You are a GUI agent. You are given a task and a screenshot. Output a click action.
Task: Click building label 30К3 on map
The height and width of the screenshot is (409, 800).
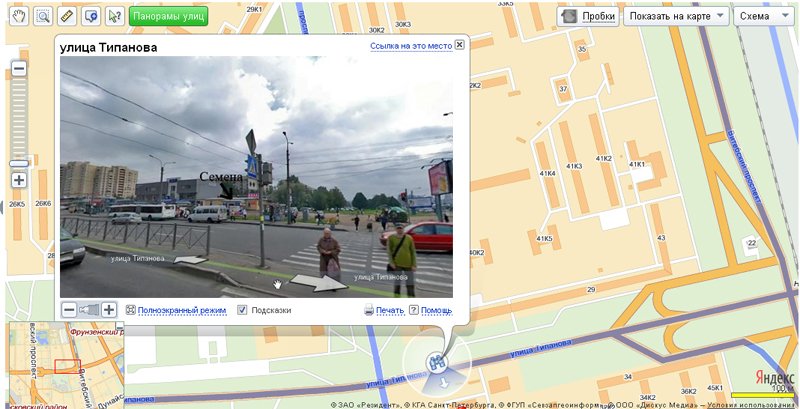403,24
